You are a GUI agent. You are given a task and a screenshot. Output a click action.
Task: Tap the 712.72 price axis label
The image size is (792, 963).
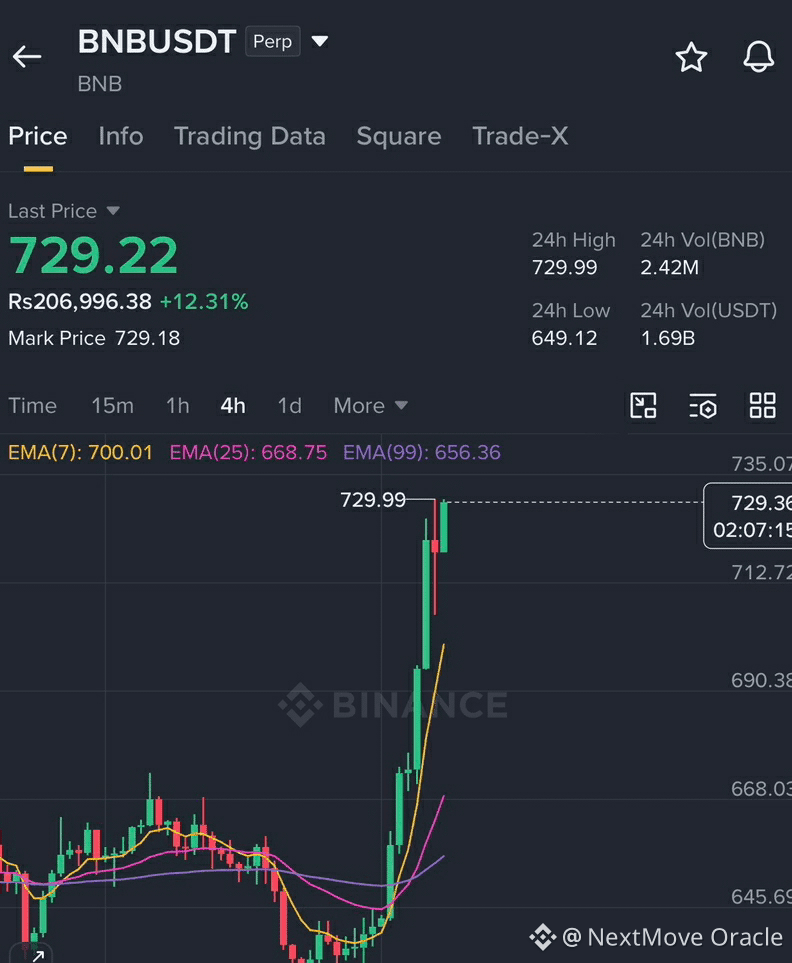click(761, 572)
